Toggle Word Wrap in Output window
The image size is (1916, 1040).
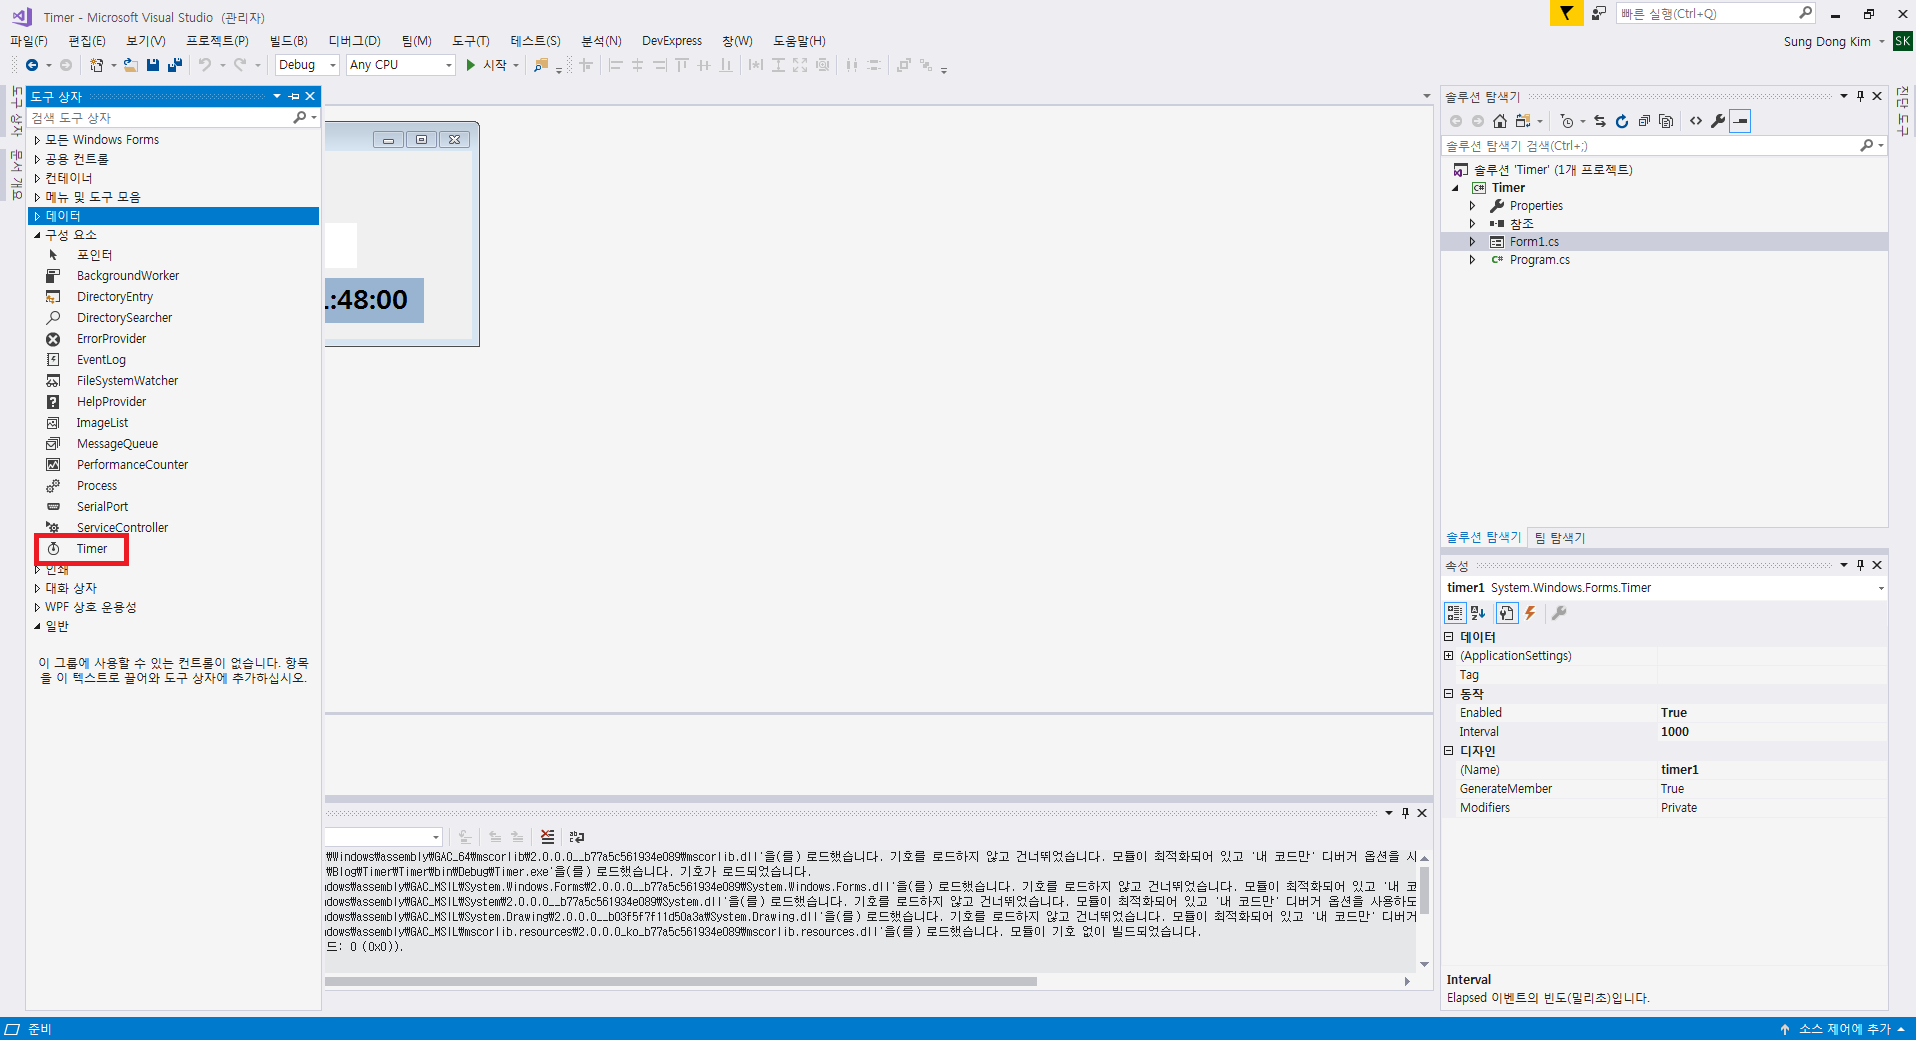(577, 837)
